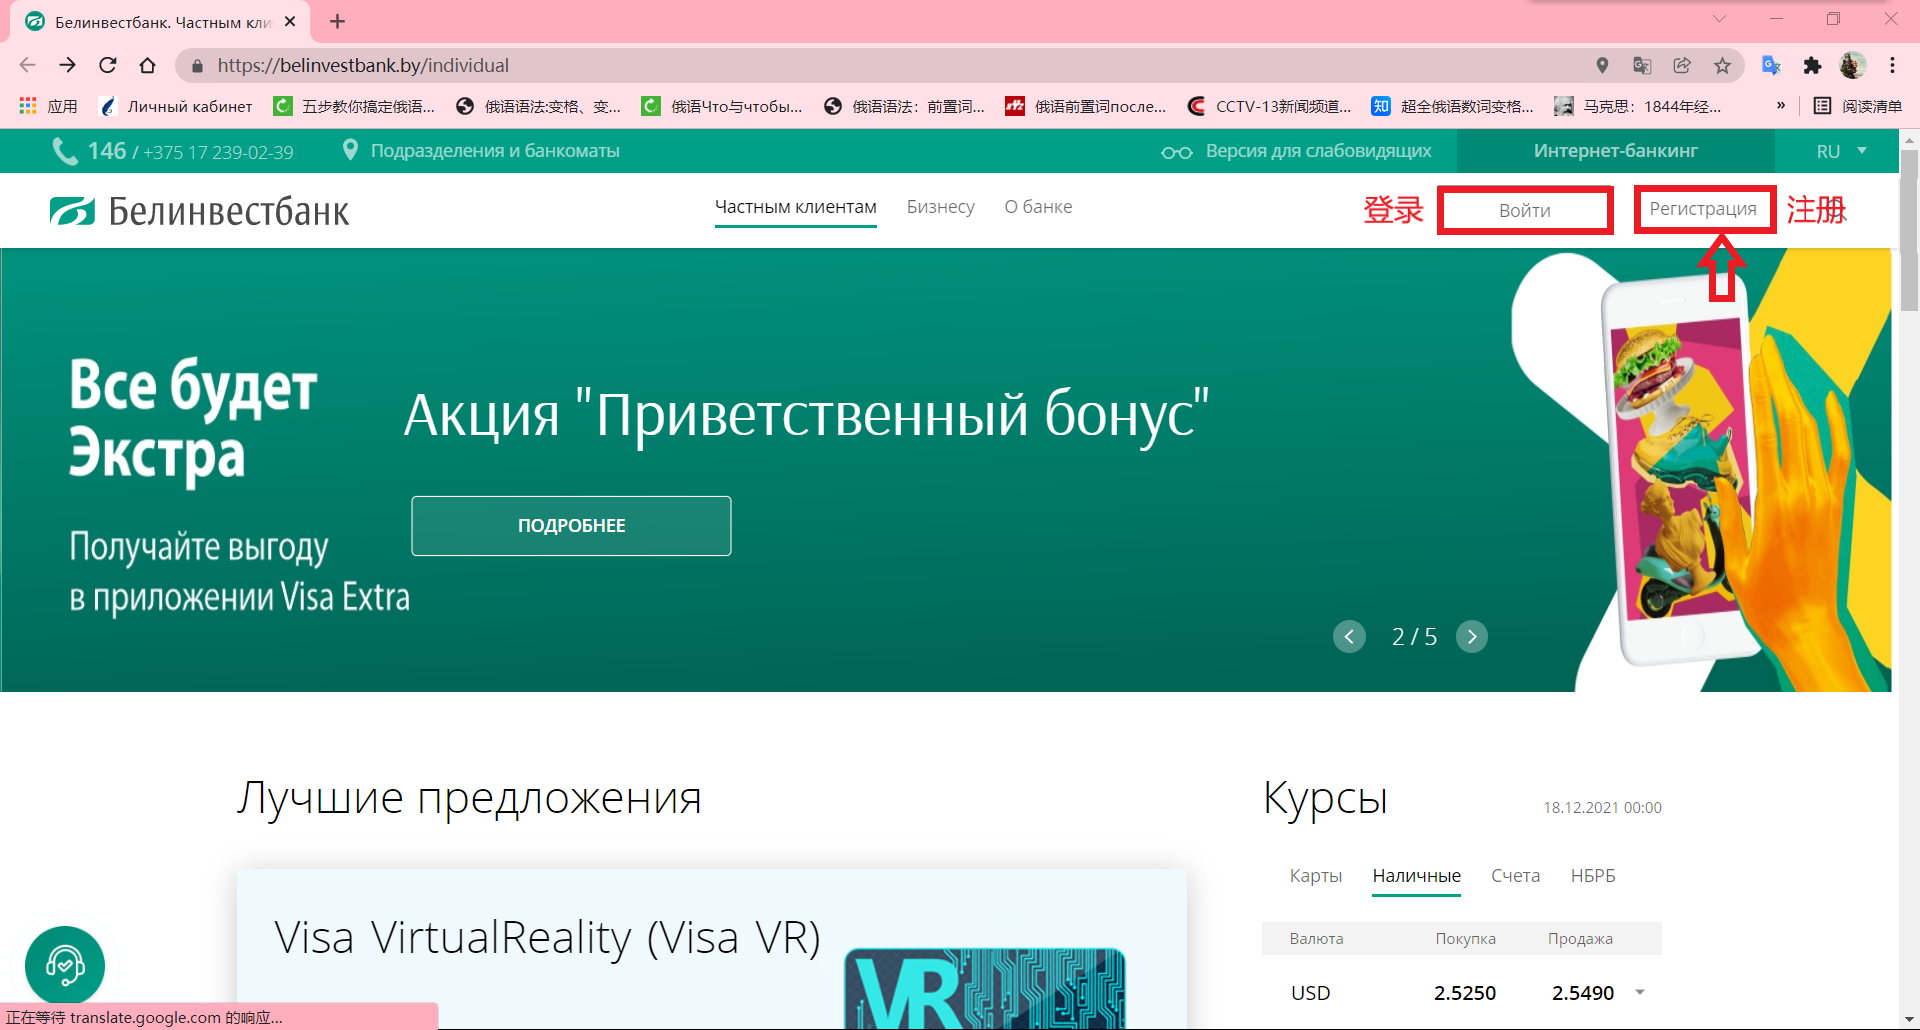Click the Белинвестбанк logo
This screenshot has width=1920, height=1030.
[200, 211]
